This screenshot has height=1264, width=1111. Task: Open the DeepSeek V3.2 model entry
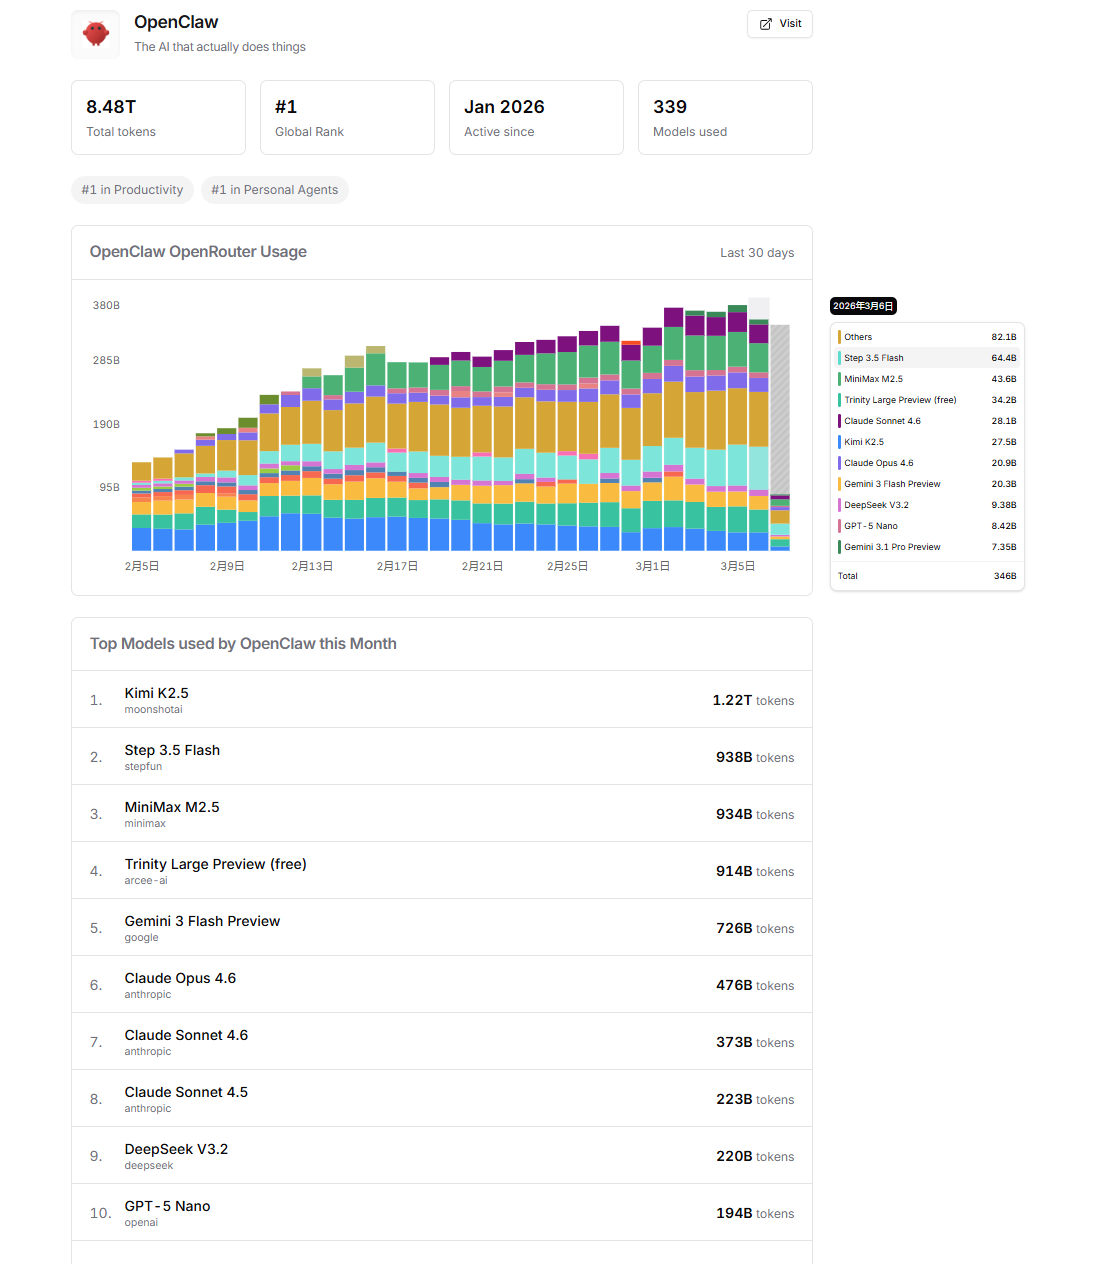click(176, 1149)
